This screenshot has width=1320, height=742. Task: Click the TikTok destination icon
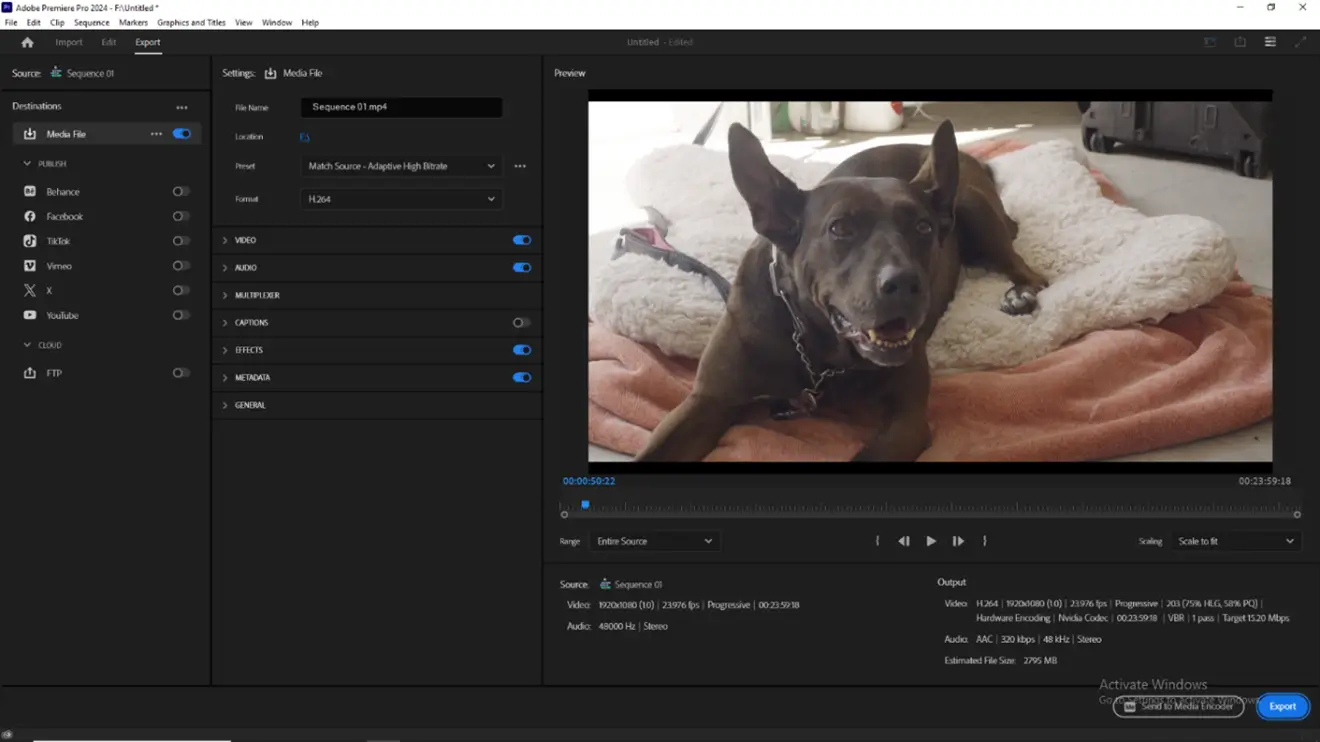30,241
